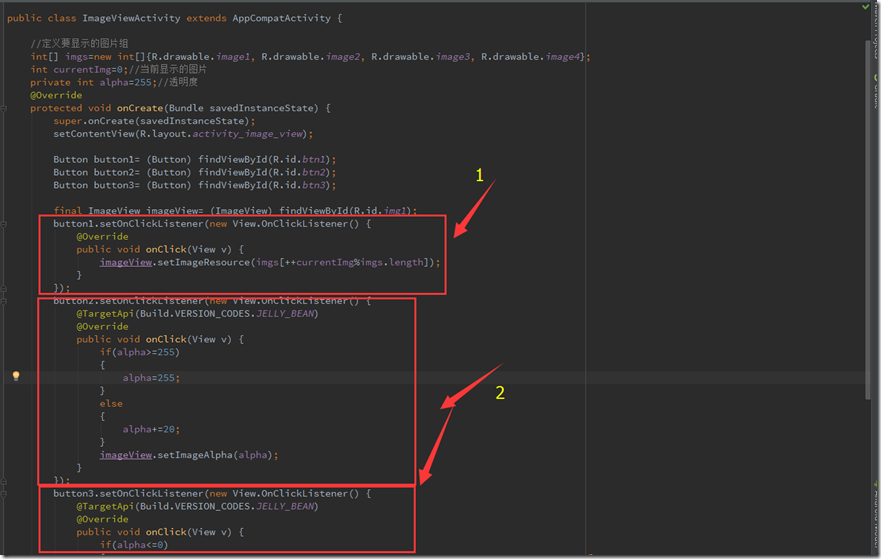Image resolution: width=881 pixels, height=559 pixels.
Task: Click activity_image_view in setContentView
Action: click(x=252, y=133)
